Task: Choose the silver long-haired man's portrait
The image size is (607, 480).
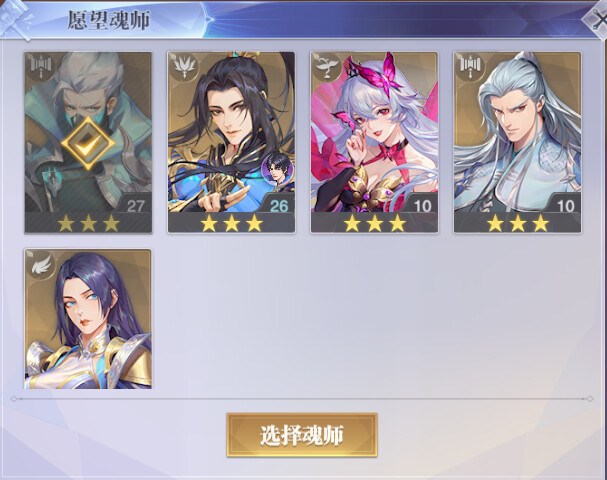Action: tap(518, 142)
